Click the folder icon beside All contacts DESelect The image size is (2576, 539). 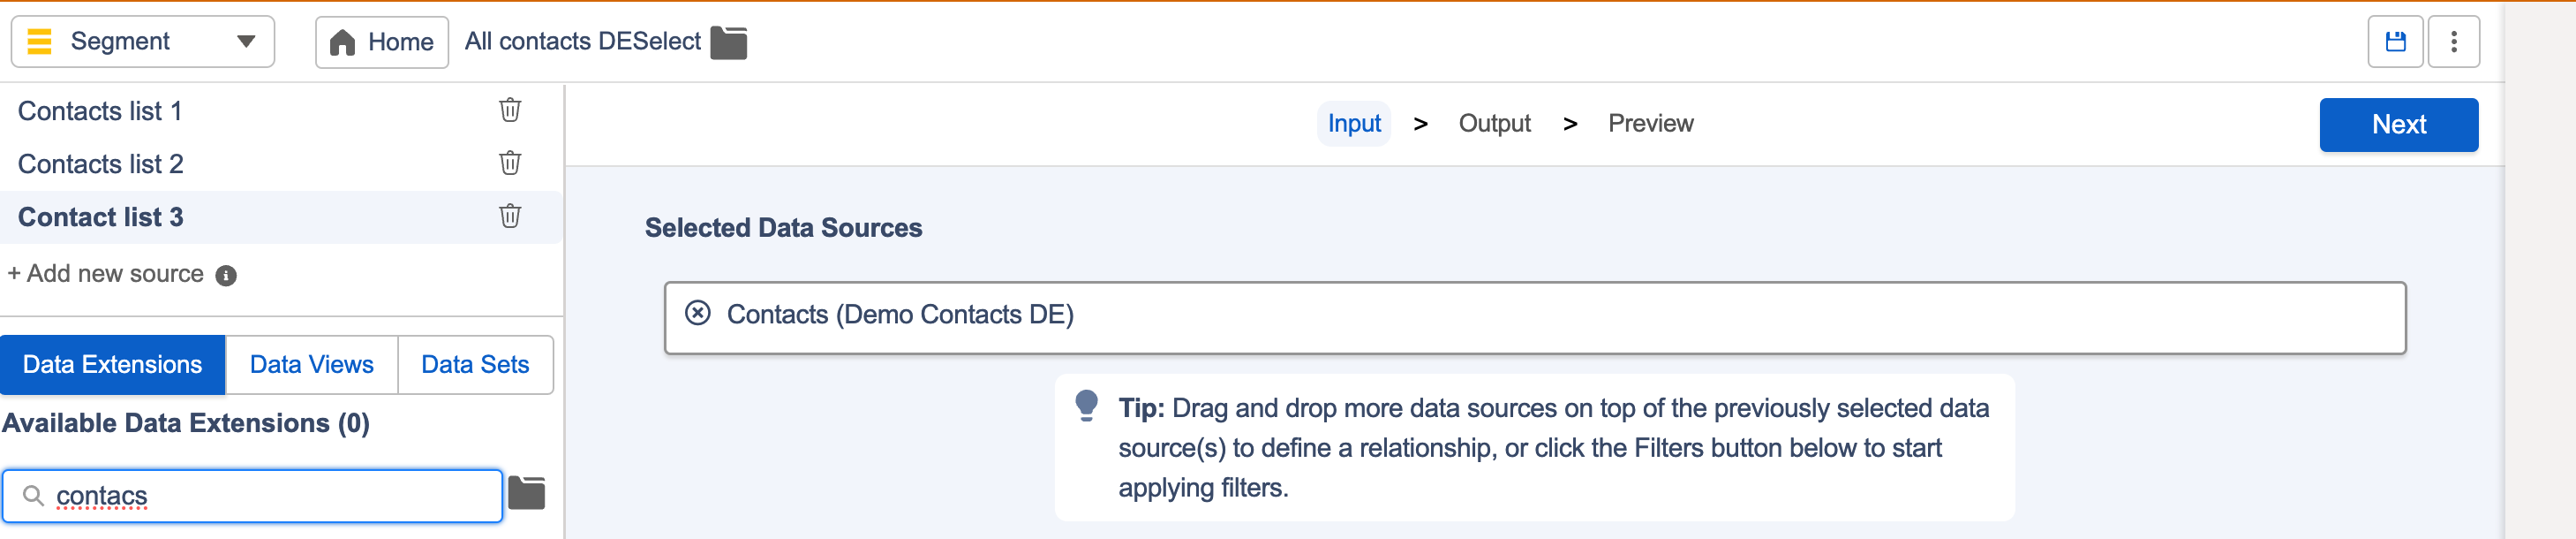pyautogui.click(x=729, y=43)
